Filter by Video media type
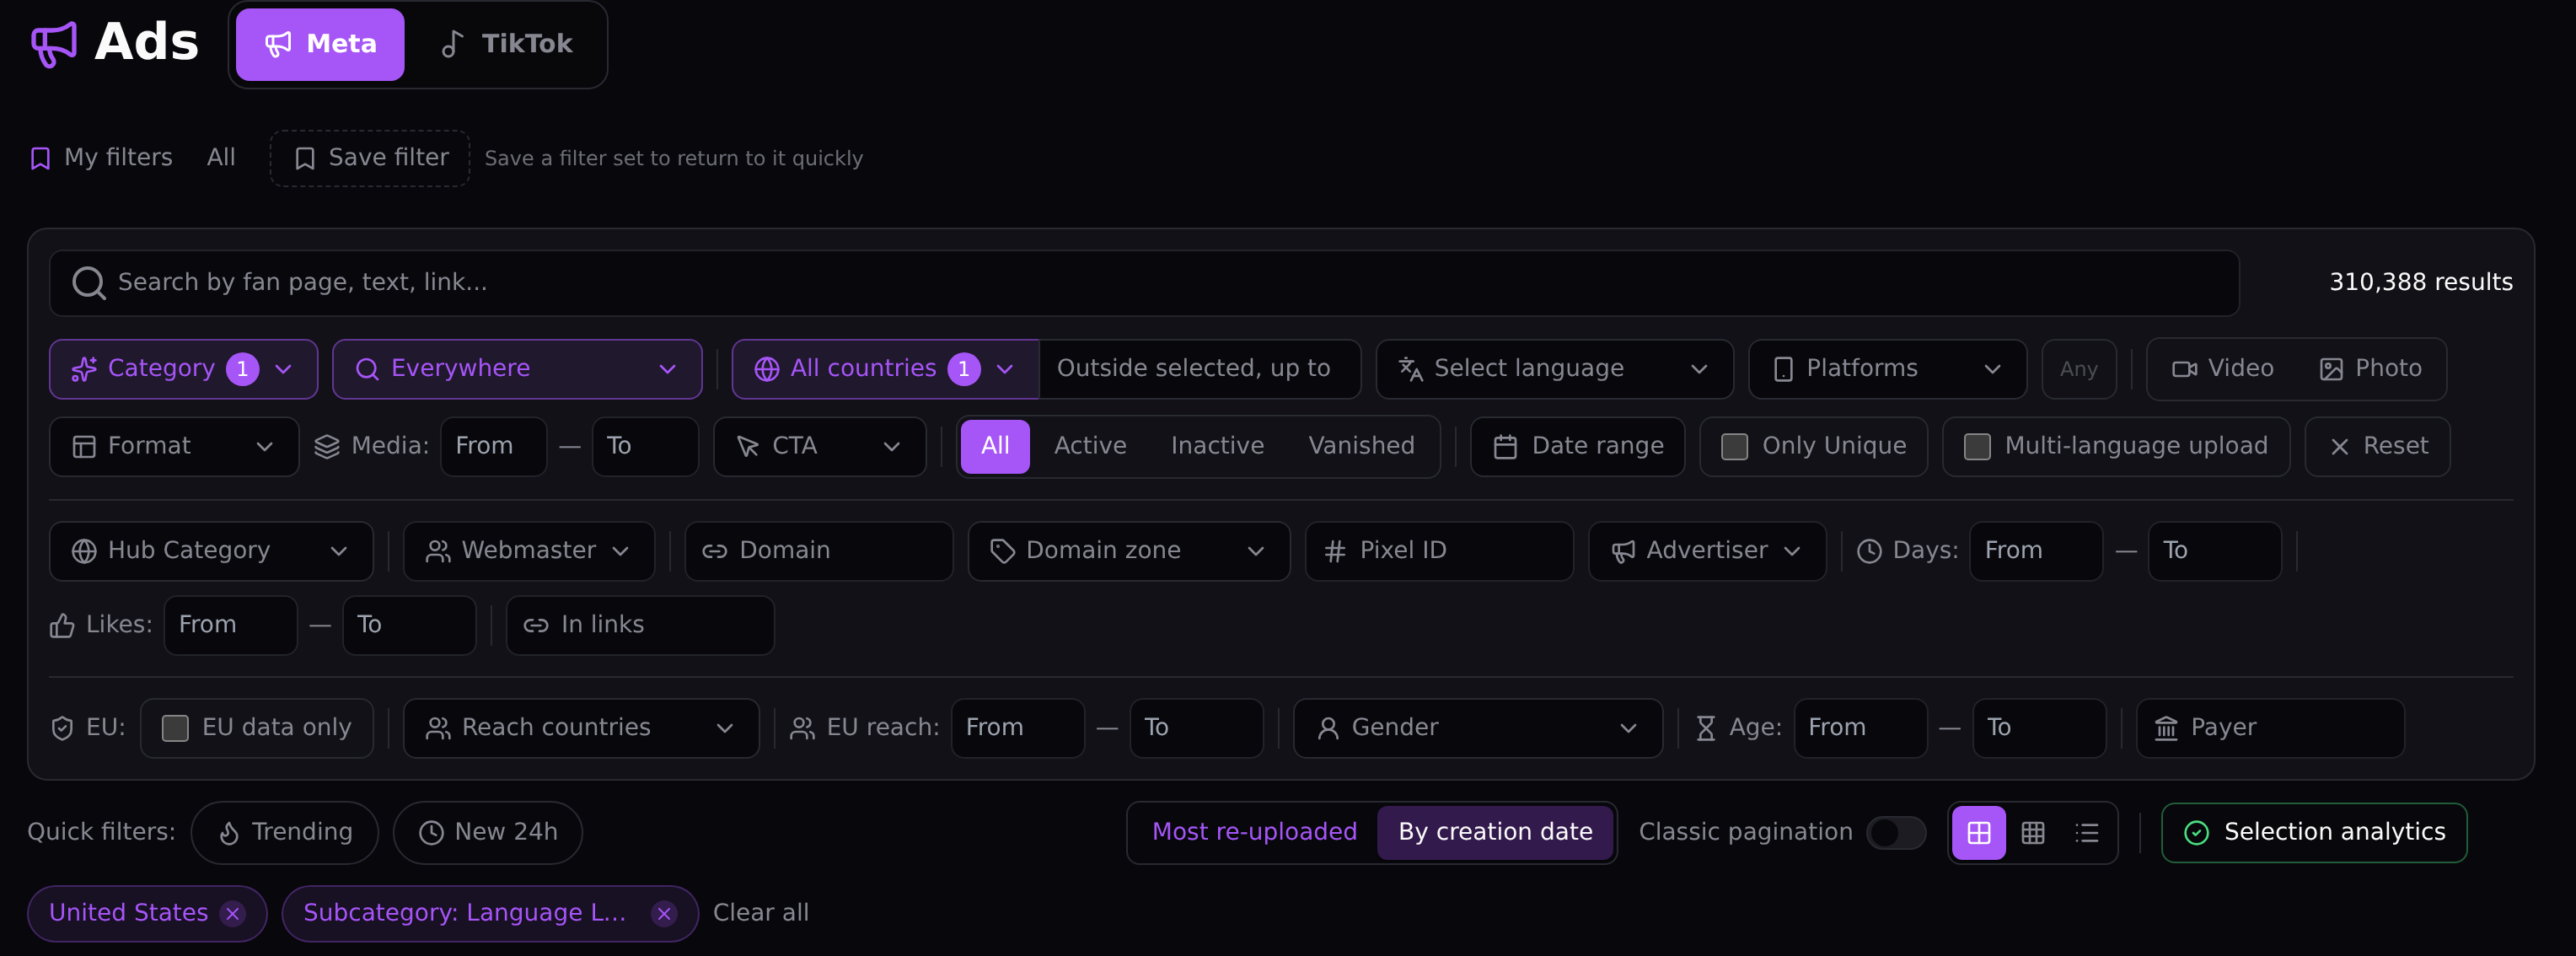 [x=2222, y=369]
